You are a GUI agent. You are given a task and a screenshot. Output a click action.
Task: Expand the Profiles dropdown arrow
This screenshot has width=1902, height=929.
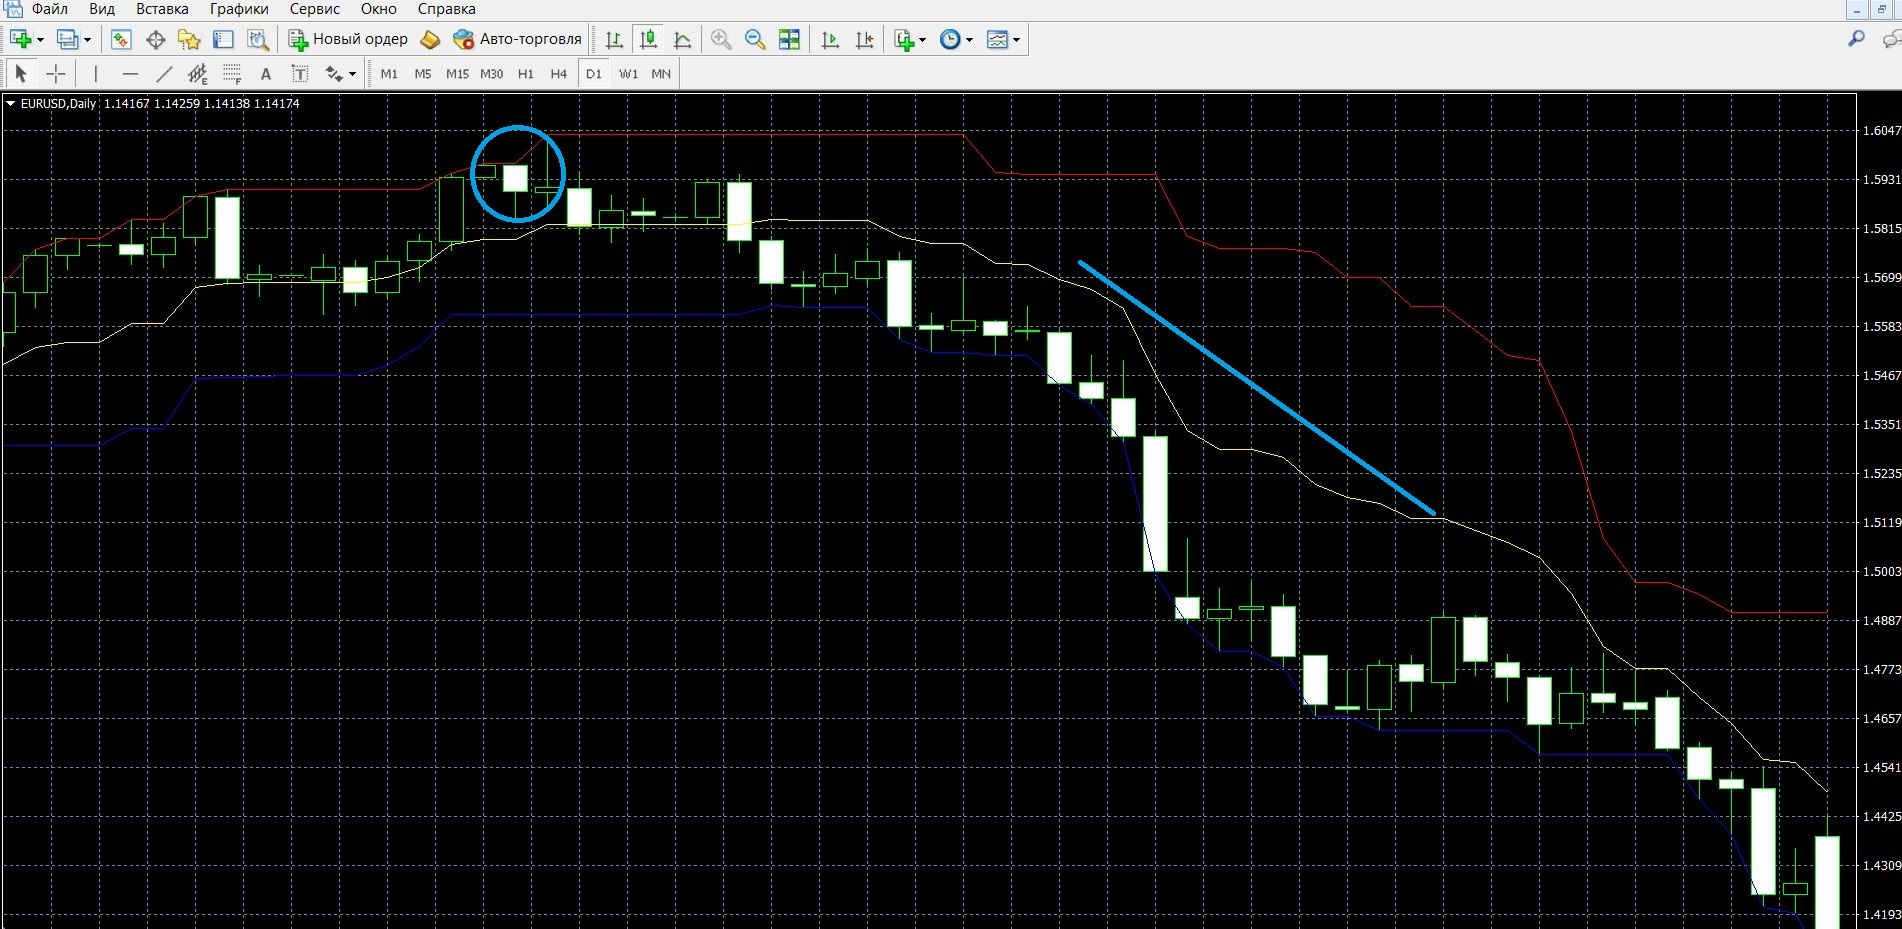point(87,40)
